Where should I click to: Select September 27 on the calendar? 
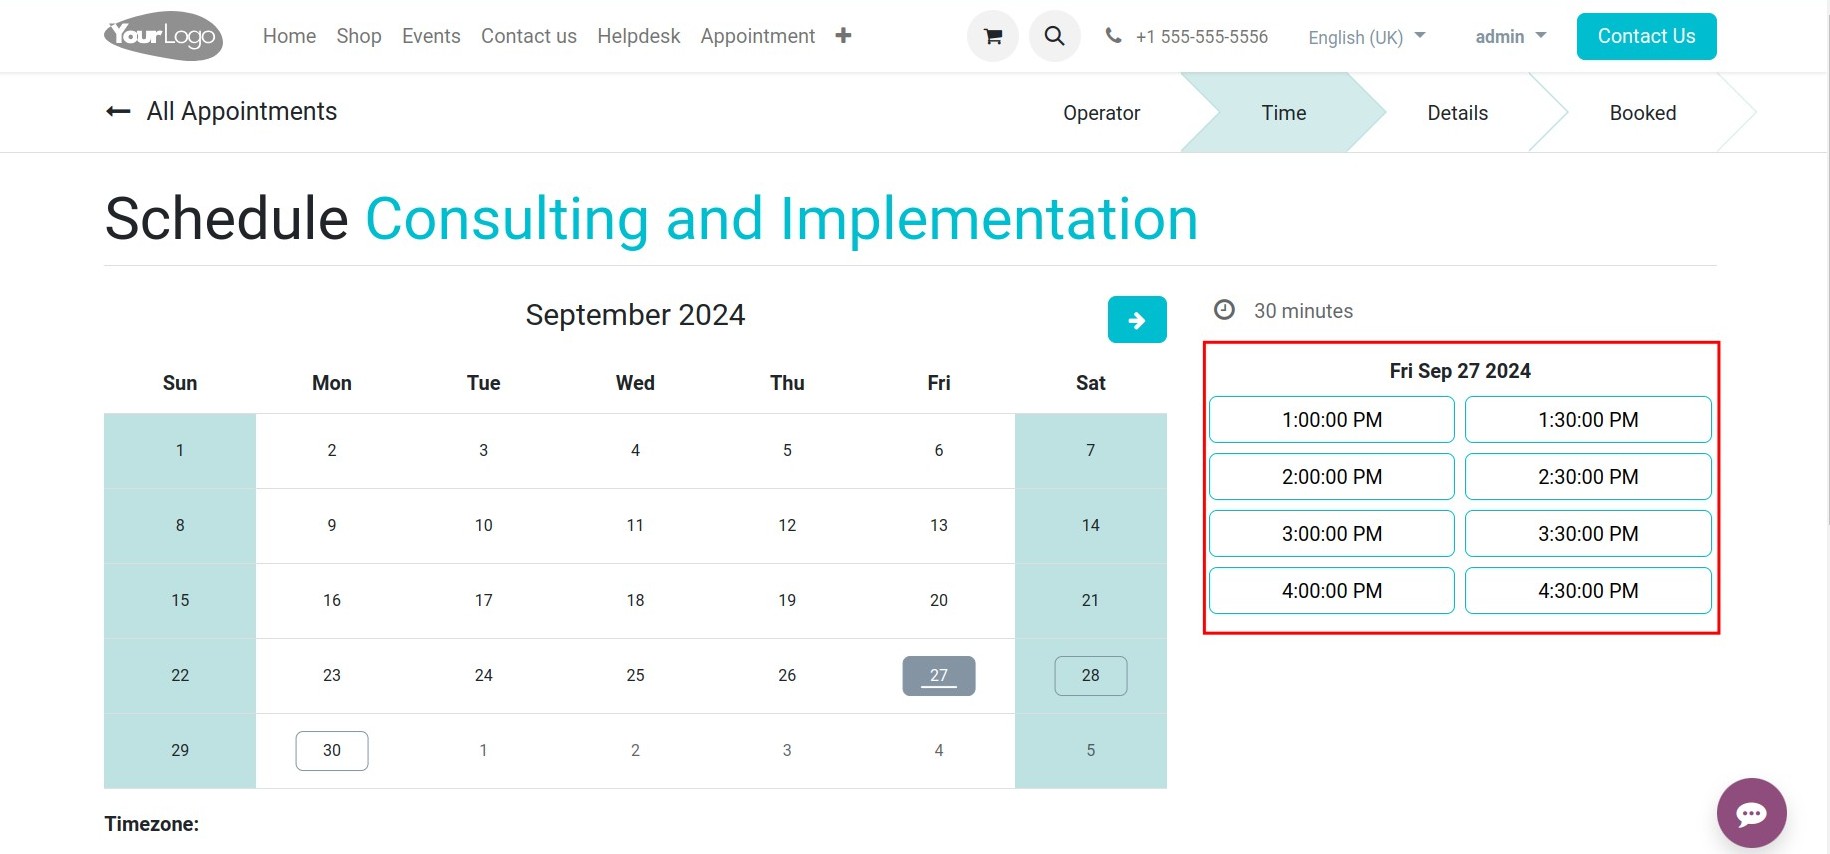(939, 676)
